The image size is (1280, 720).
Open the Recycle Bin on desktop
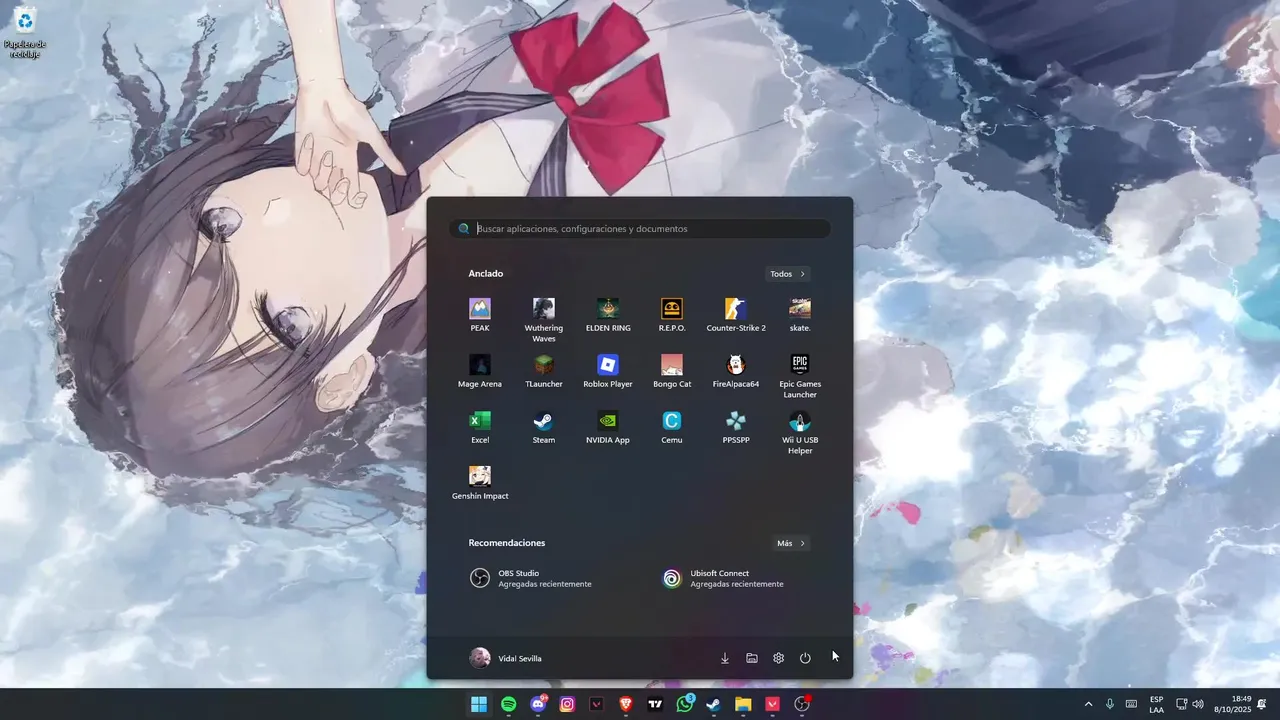tap(25, 32)
